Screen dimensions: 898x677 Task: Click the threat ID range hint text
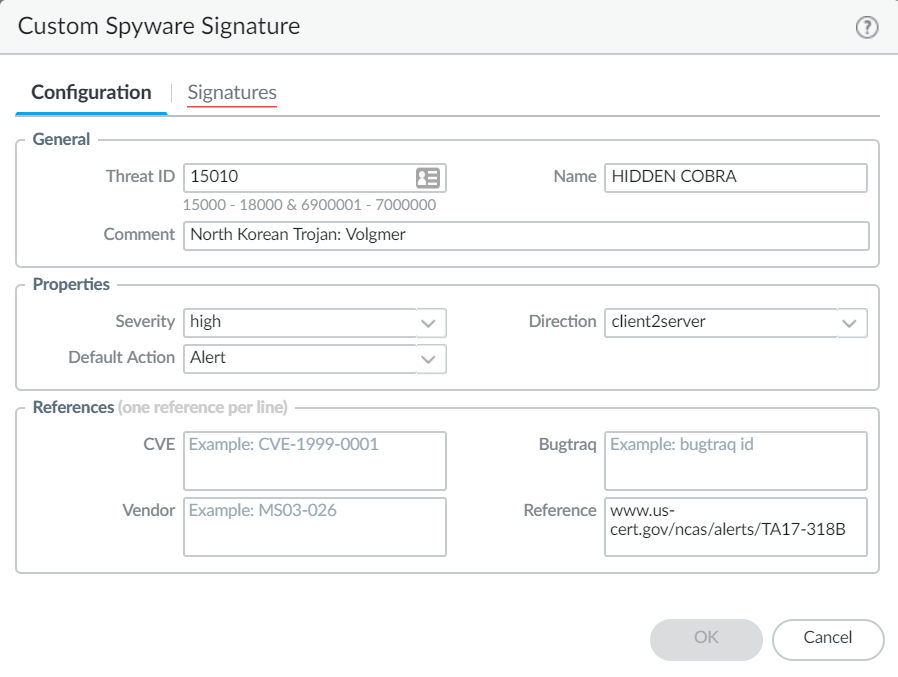309,205
